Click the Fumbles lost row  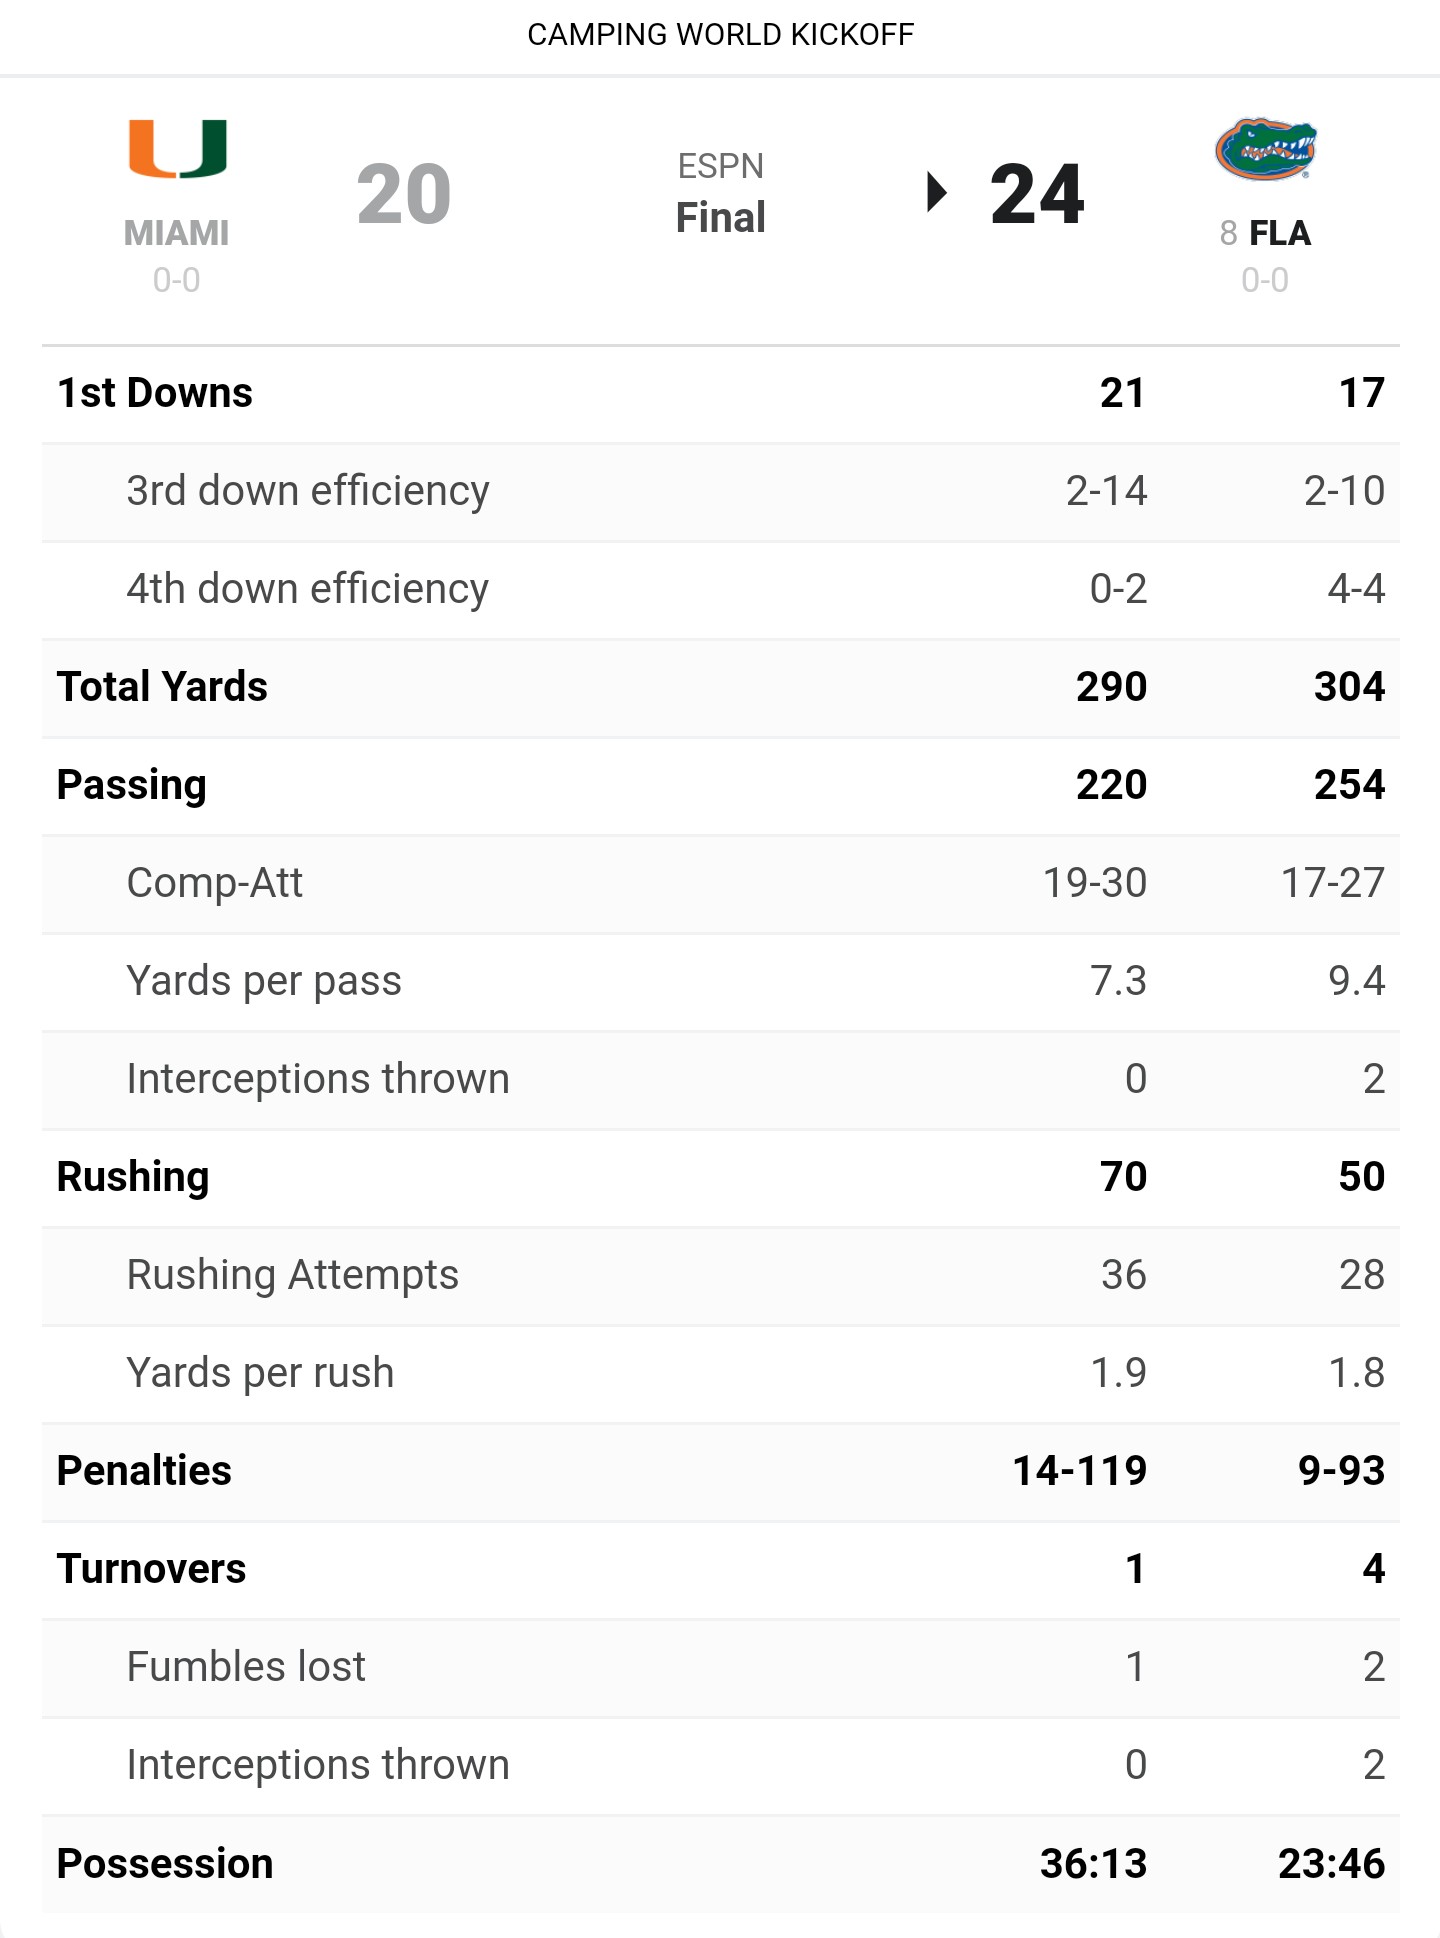click(x=720, y=1667)
